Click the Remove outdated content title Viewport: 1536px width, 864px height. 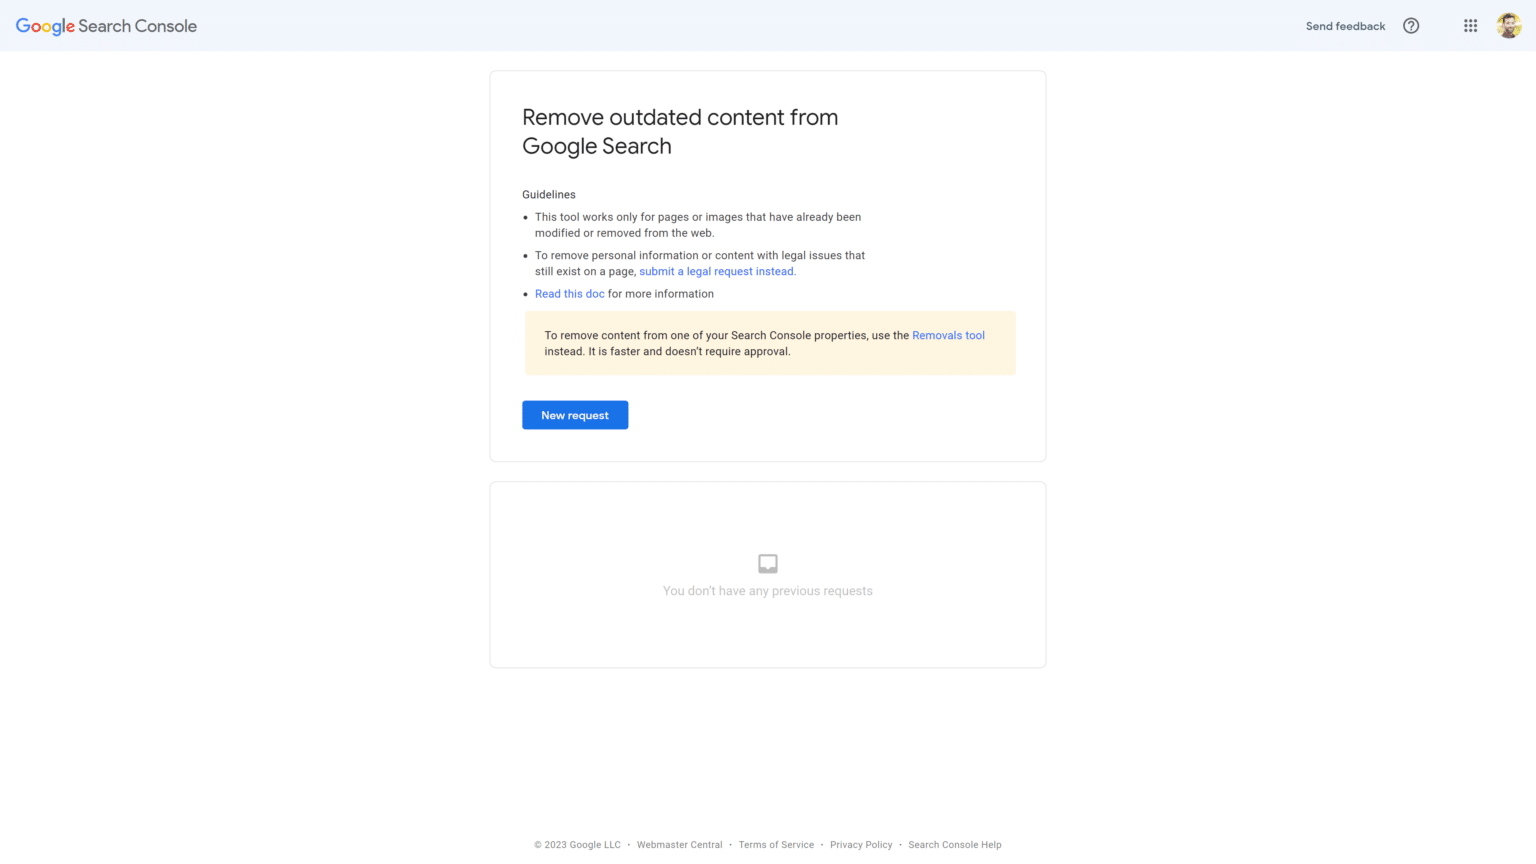680,131
